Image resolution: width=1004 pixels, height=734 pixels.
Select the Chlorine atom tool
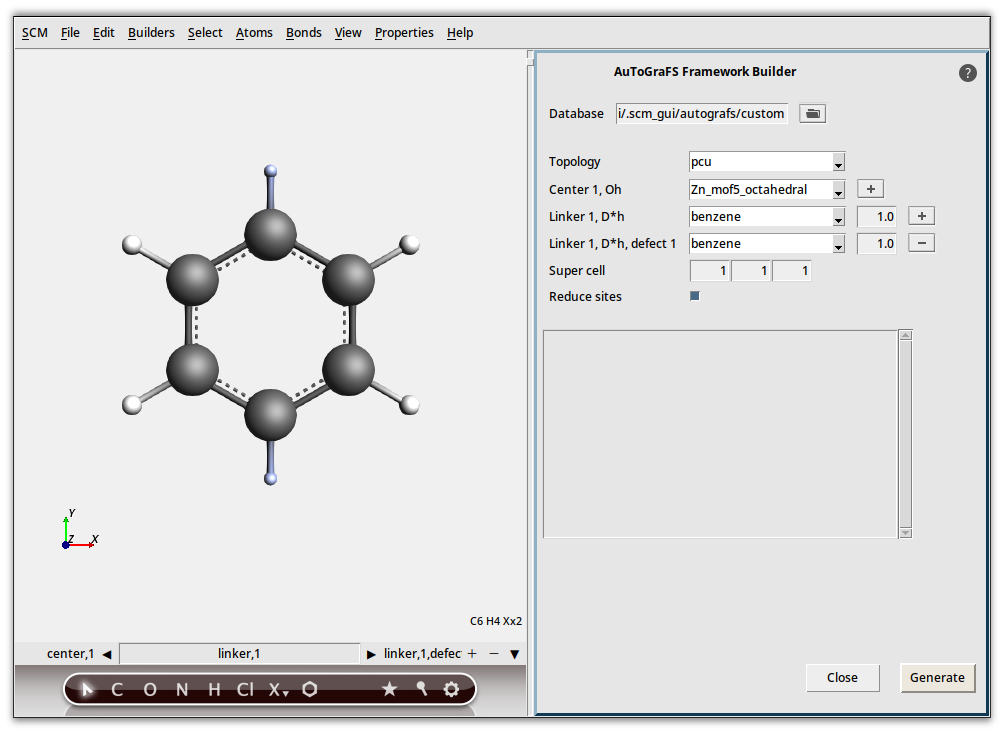[x=245, y=689]
